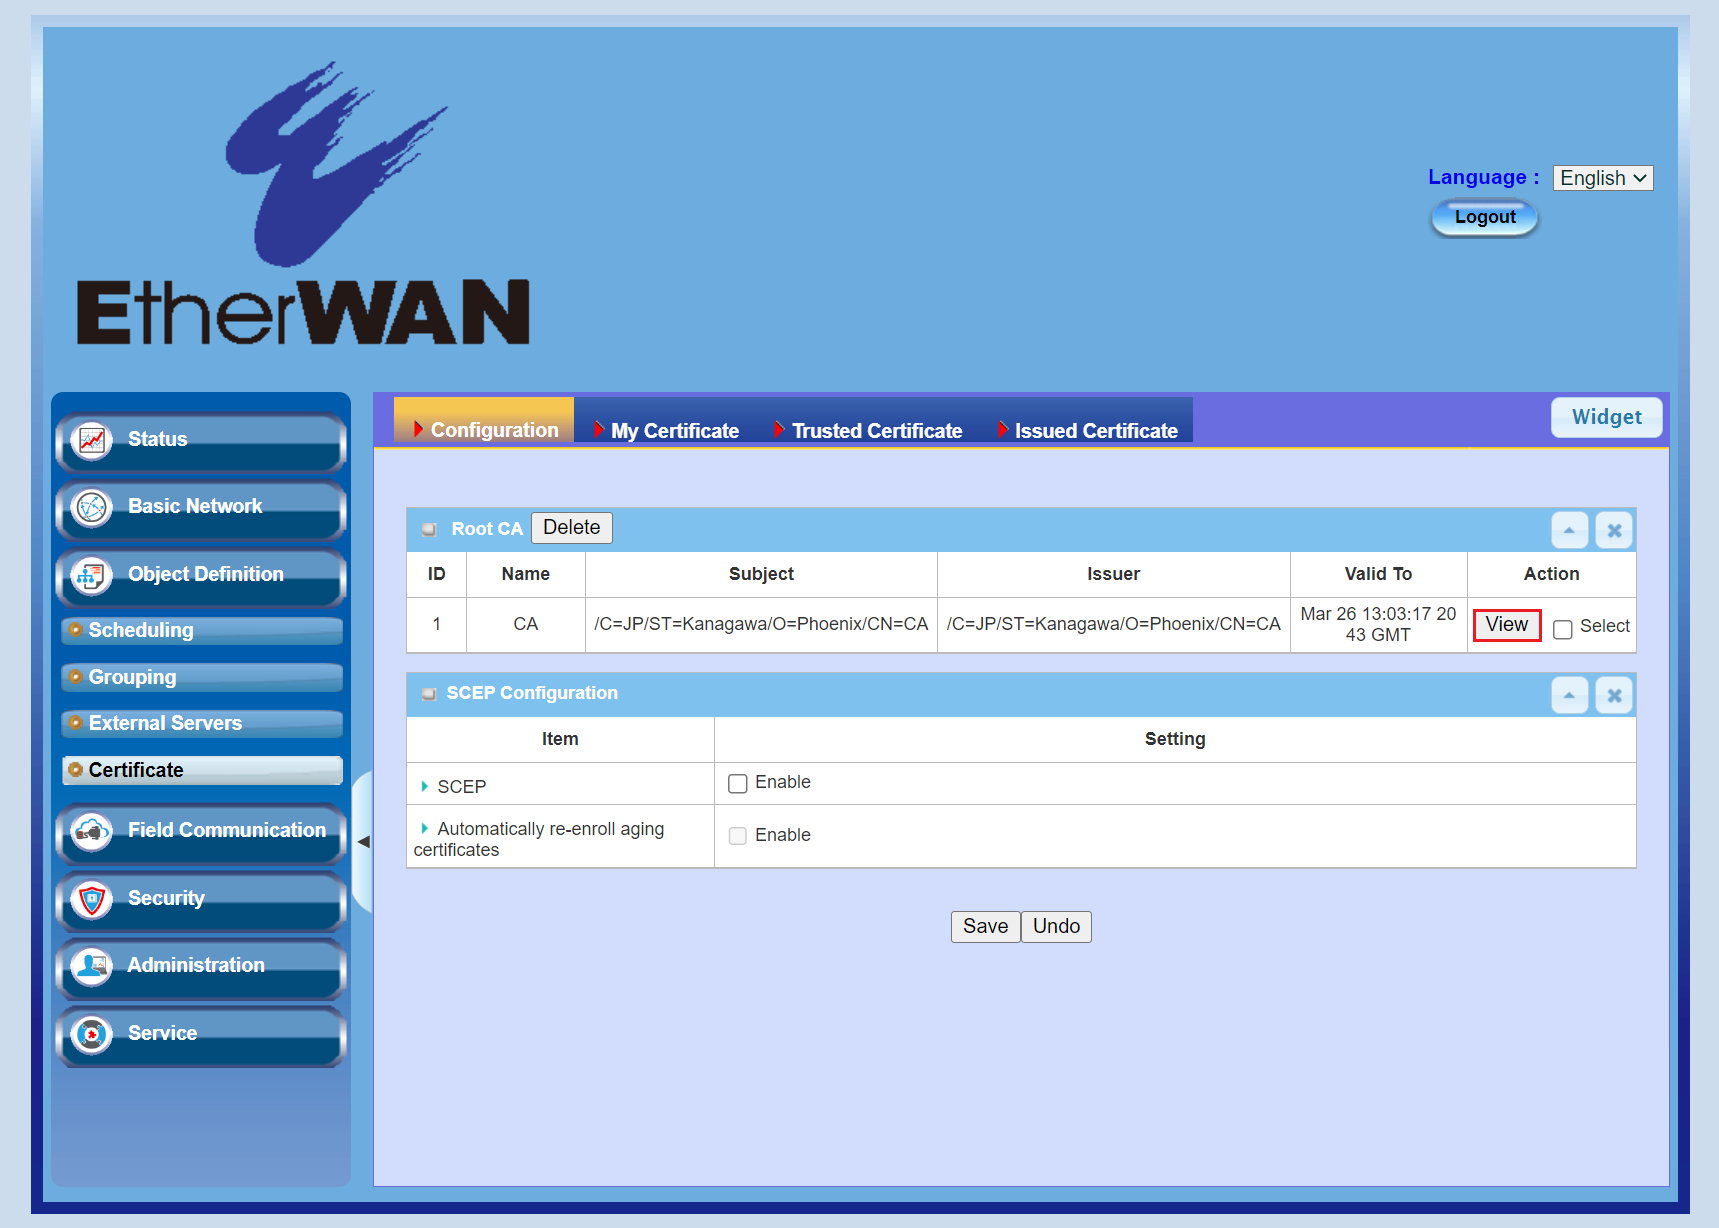The height and width of the screenshot is (1228, 1719).
Task: View the CA certificate
Action: pos(1507,626)
